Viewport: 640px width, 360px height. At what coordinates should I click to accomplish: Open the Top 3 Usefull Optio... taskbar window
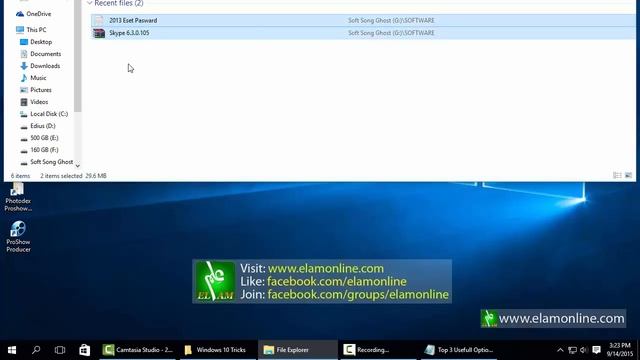tap(459, 350)
